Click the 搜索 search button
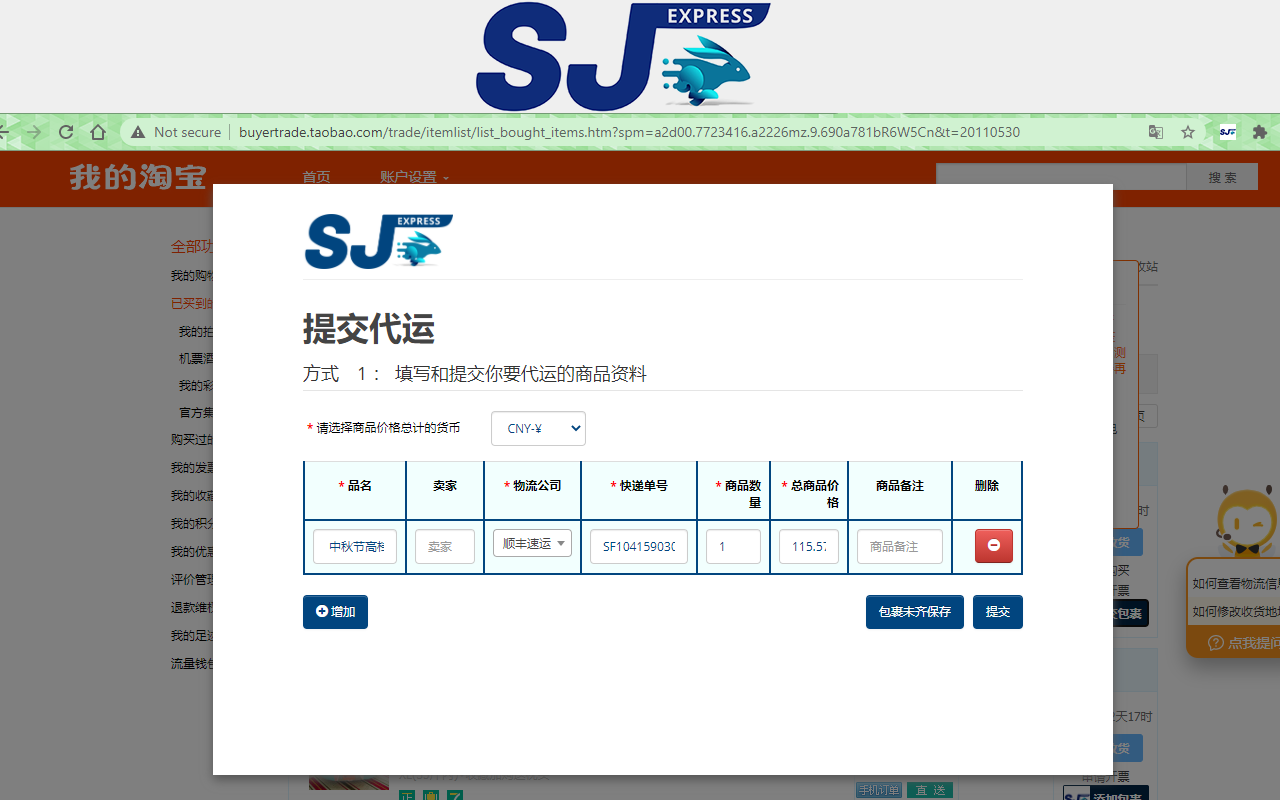 (1222, 177)
